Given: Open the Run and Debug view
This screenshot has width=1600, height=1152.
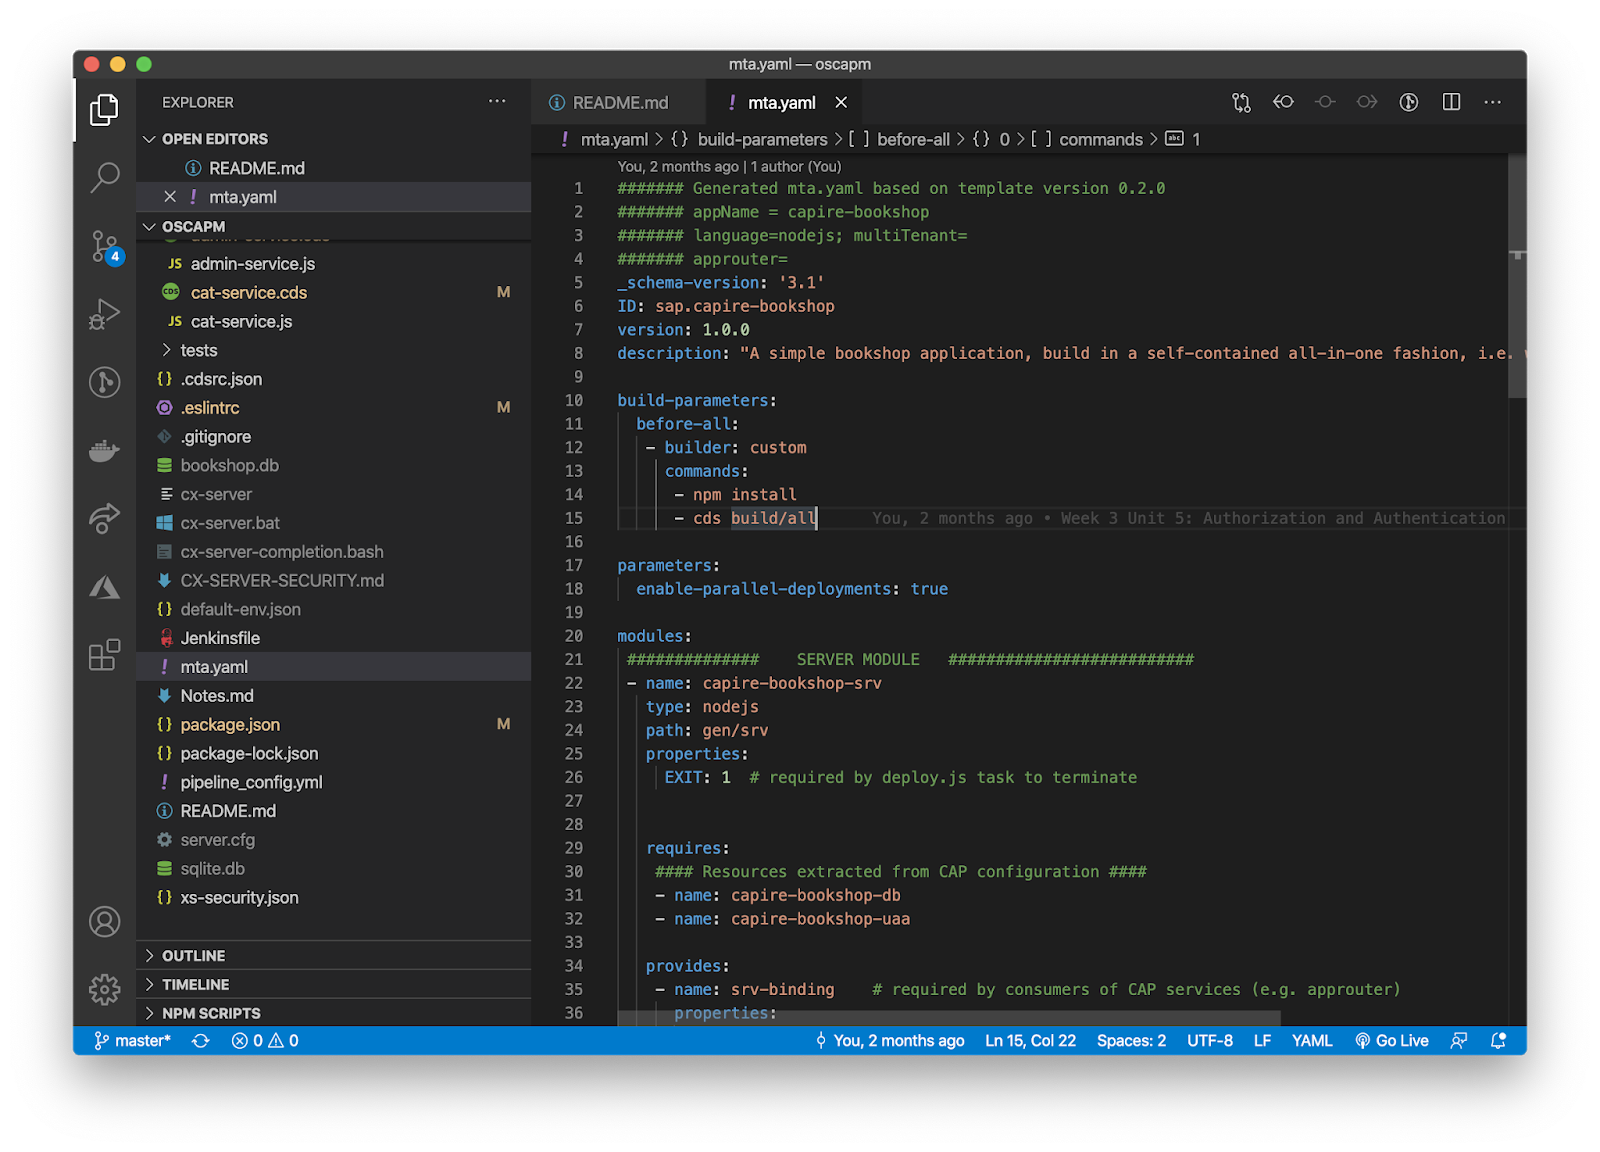Looking at the screenshot, I should click(x=105, y=314).
